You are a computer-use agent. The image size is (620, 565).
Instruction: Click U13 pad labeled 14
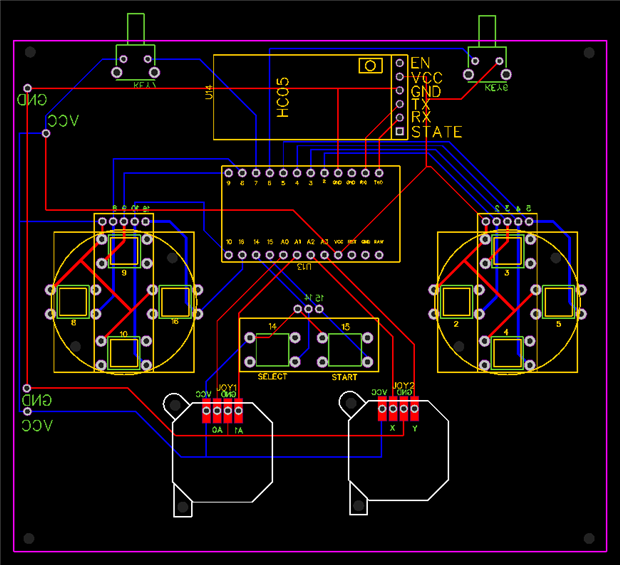[x=256, y=255]
